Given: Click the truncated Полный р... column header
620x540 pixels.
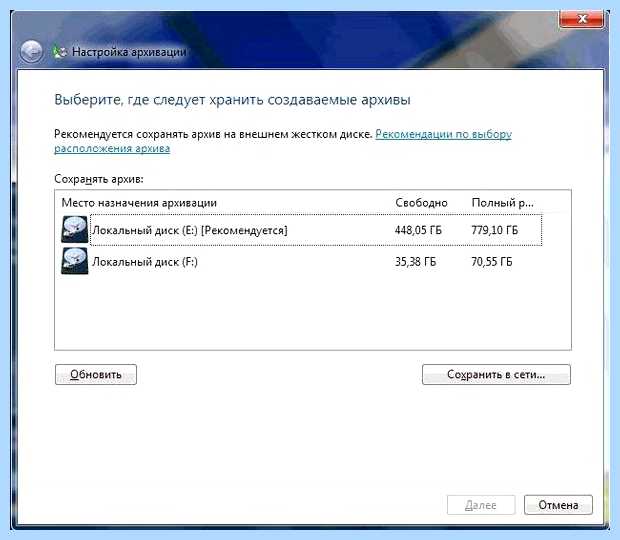Looking at the screenshot, I should (503, 203).
